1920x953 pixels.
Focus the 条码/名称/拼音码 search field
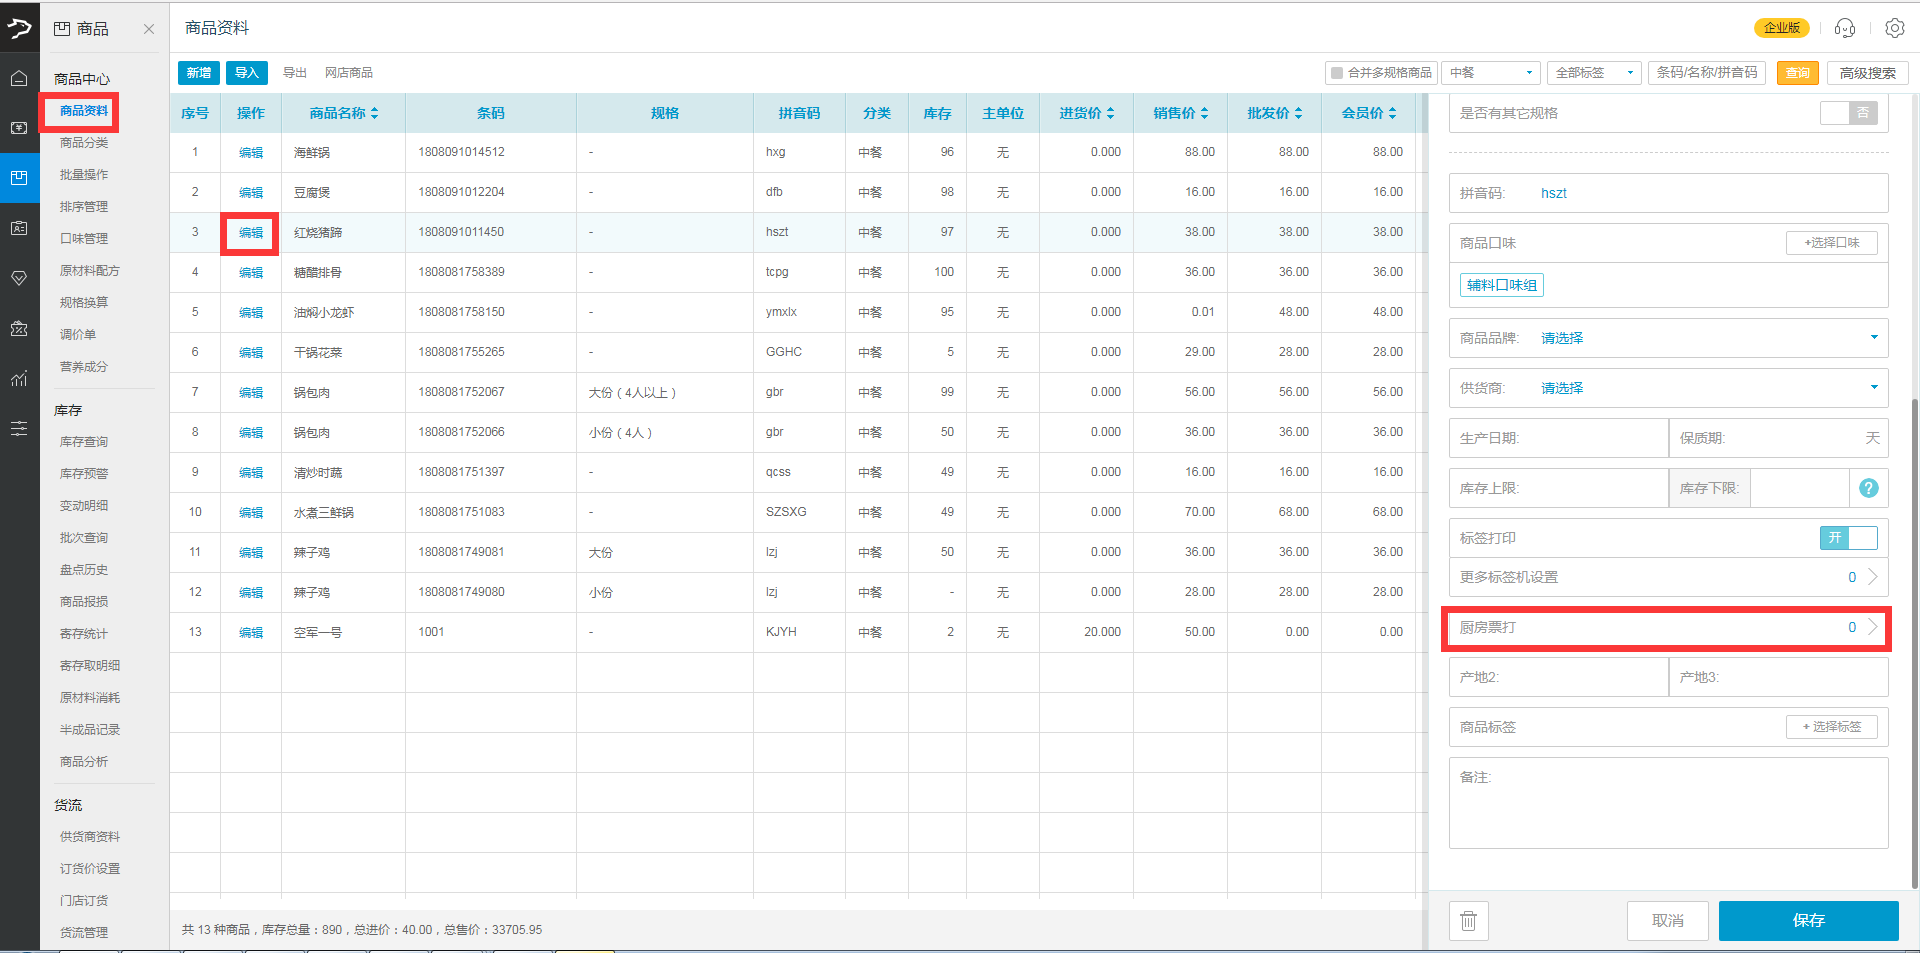[x=1707, y=73]
